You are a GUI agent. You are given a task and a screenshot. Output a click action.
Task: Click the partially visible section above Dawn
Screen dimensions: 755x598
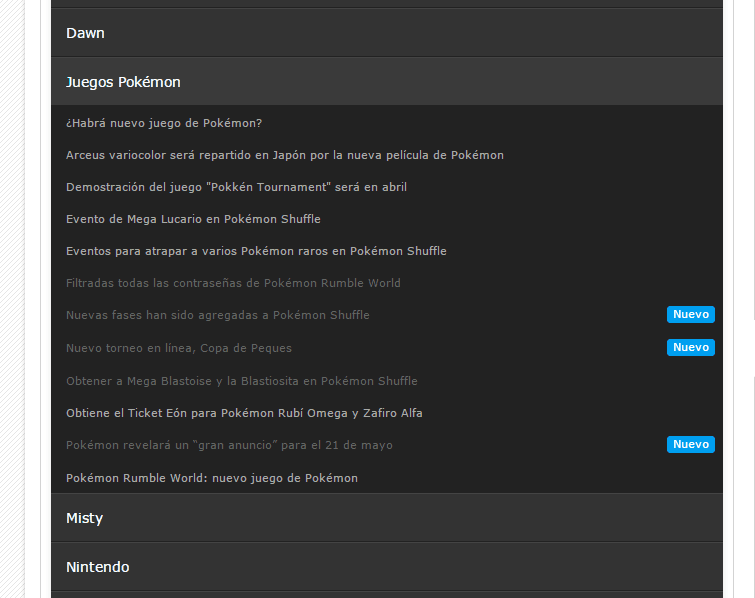[386, 3]
